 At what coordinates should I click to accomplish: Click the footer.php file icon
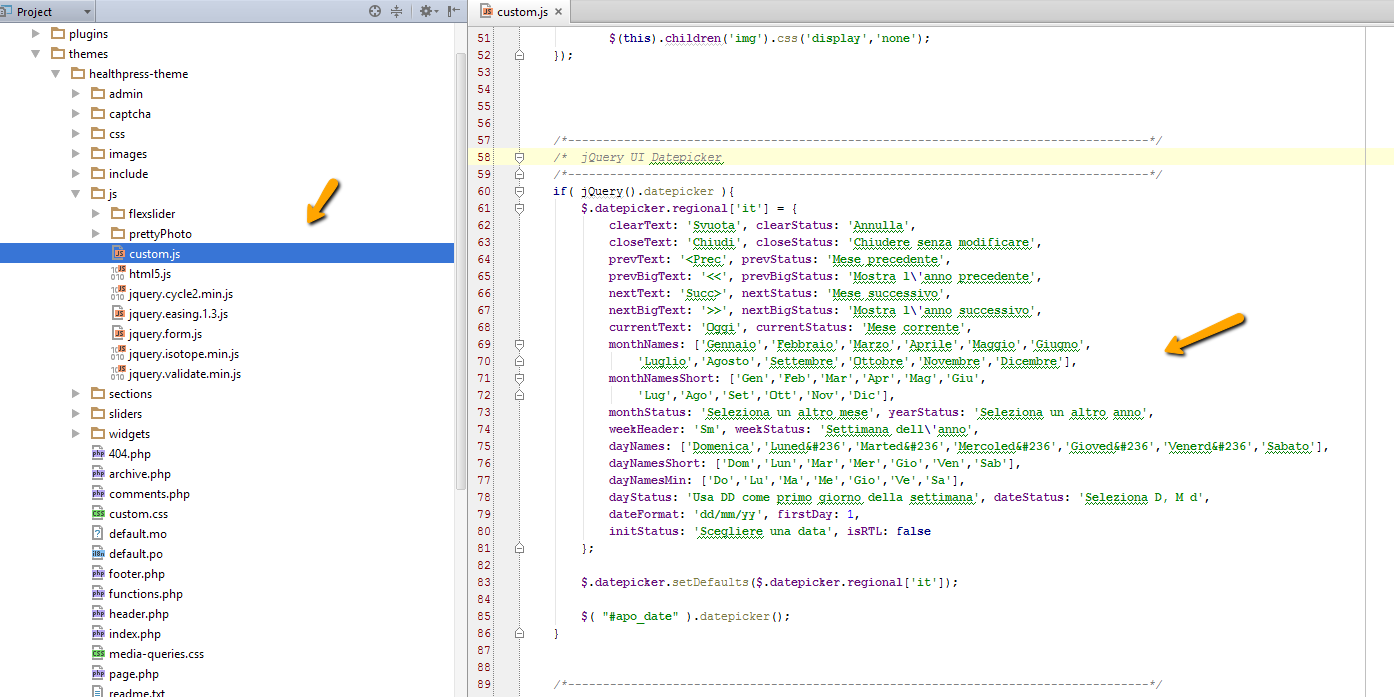(98, 574)
